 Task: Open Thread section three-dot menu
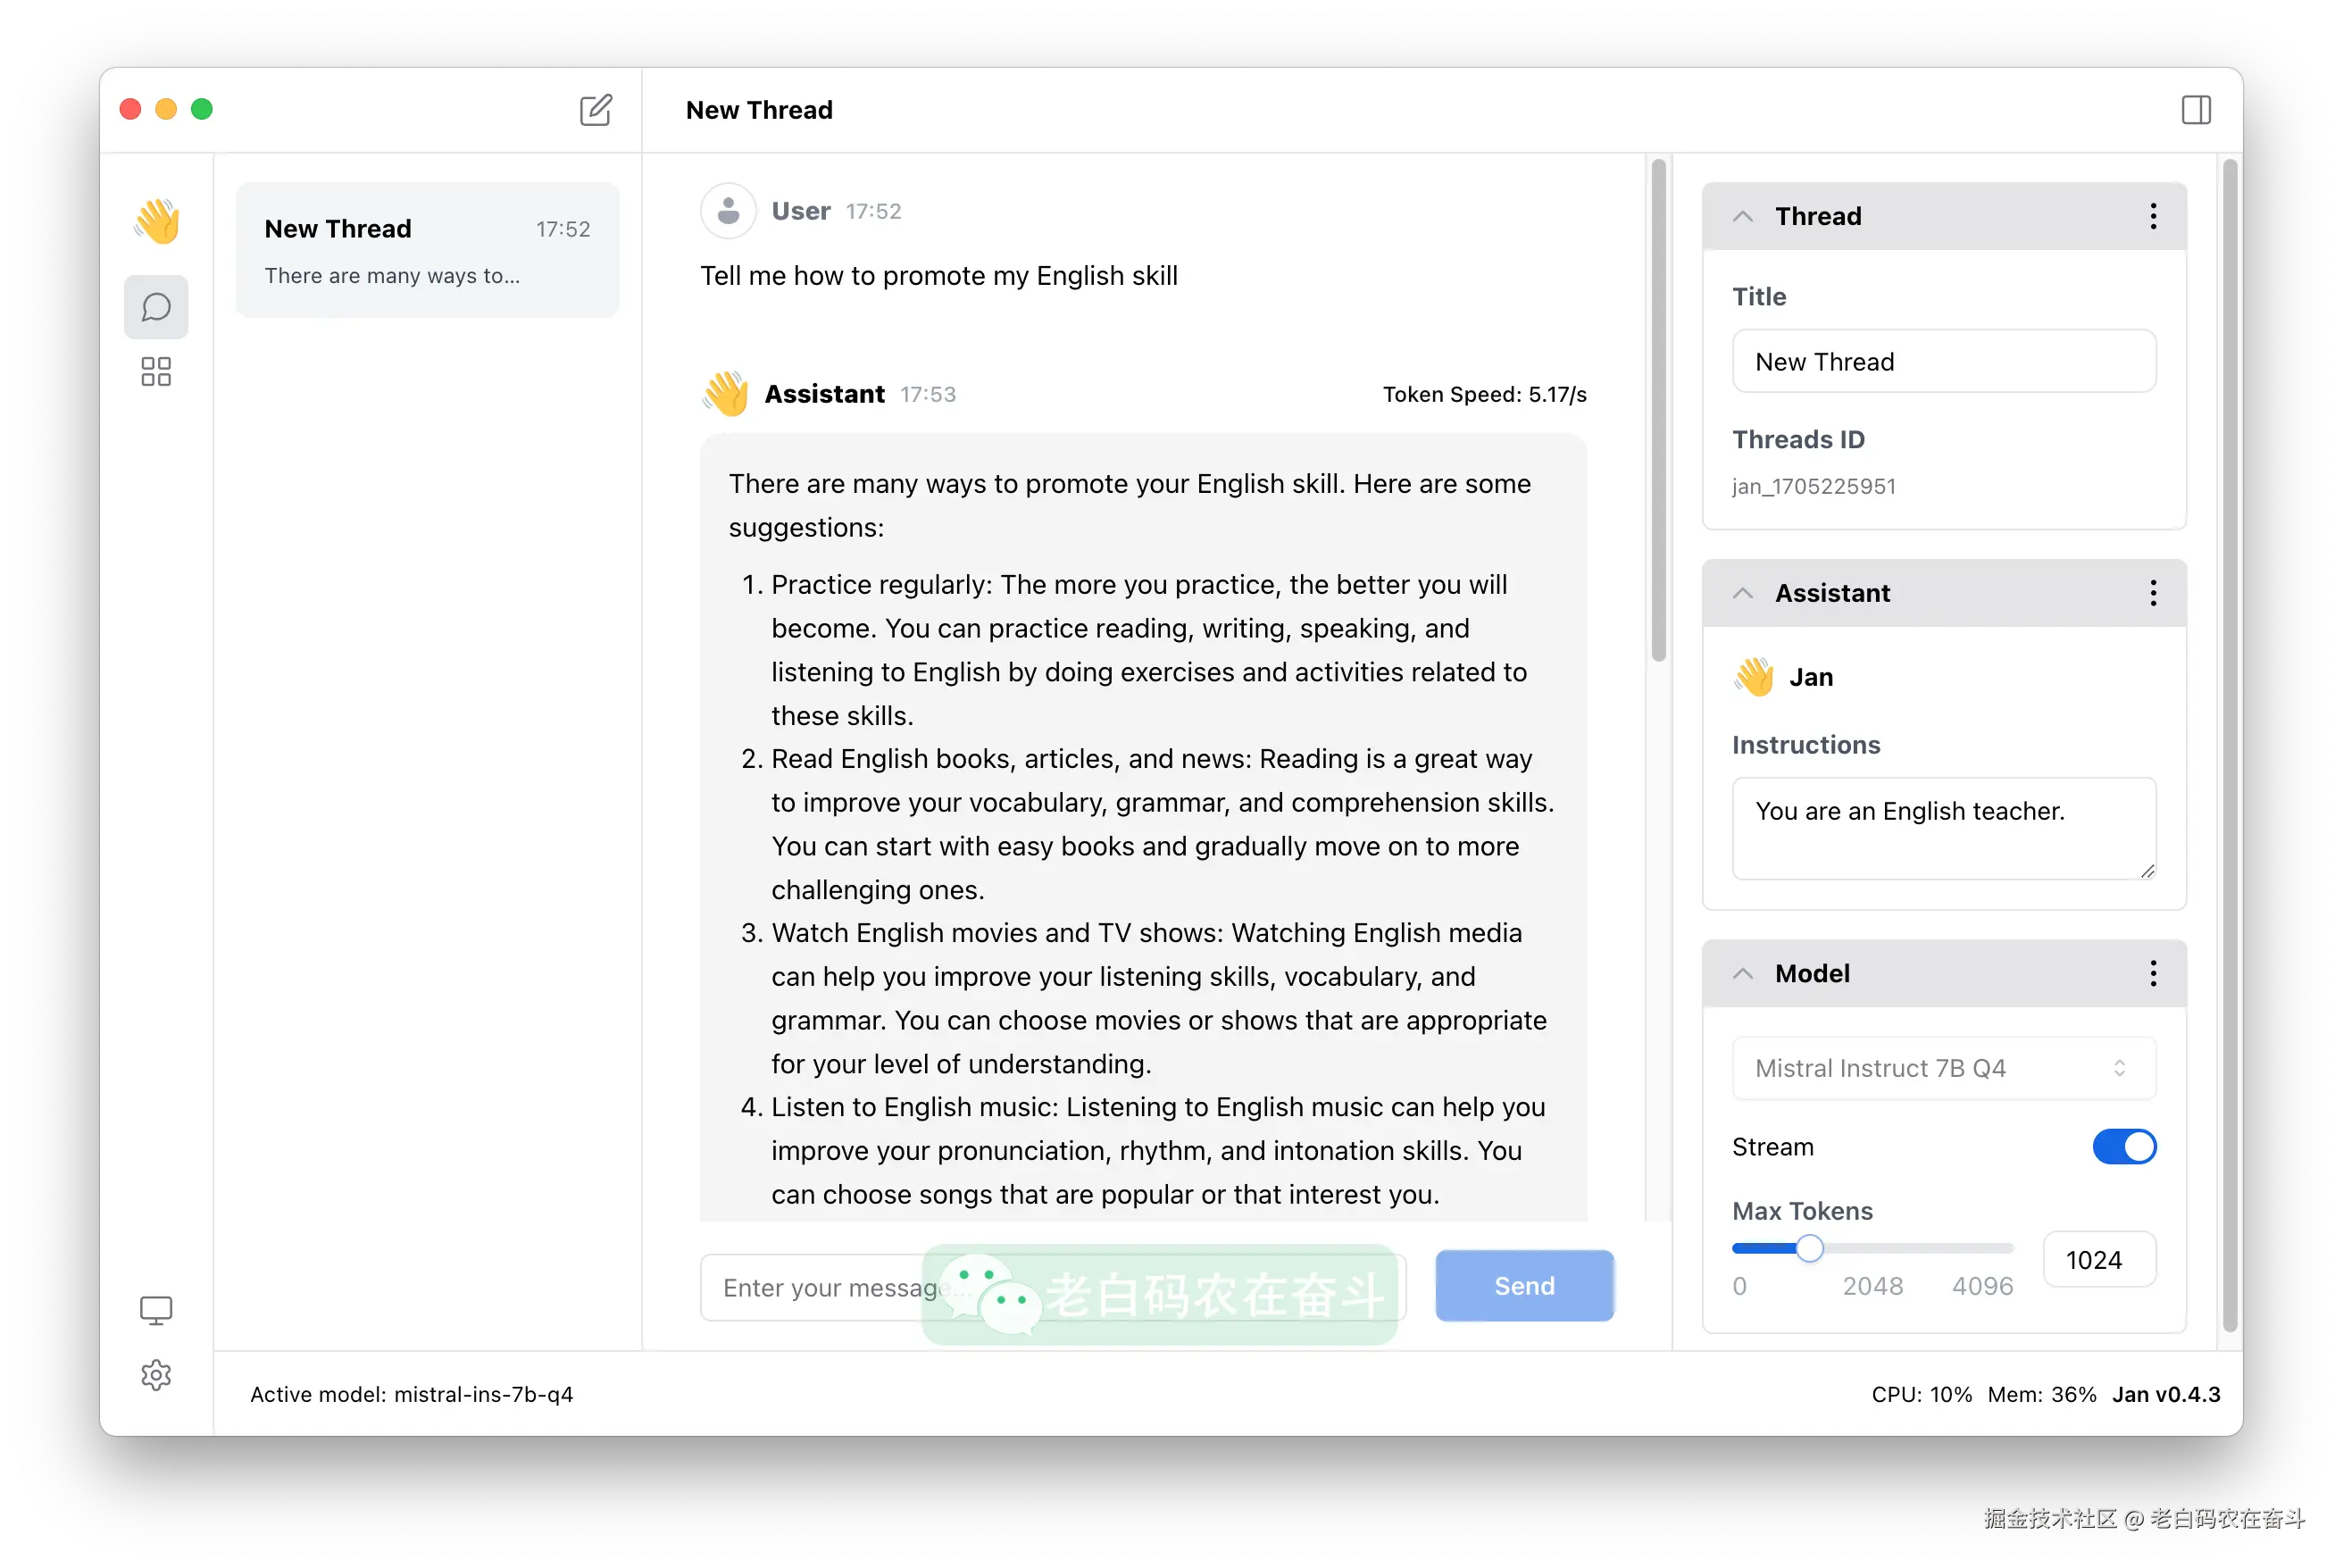coord(2153,216)
